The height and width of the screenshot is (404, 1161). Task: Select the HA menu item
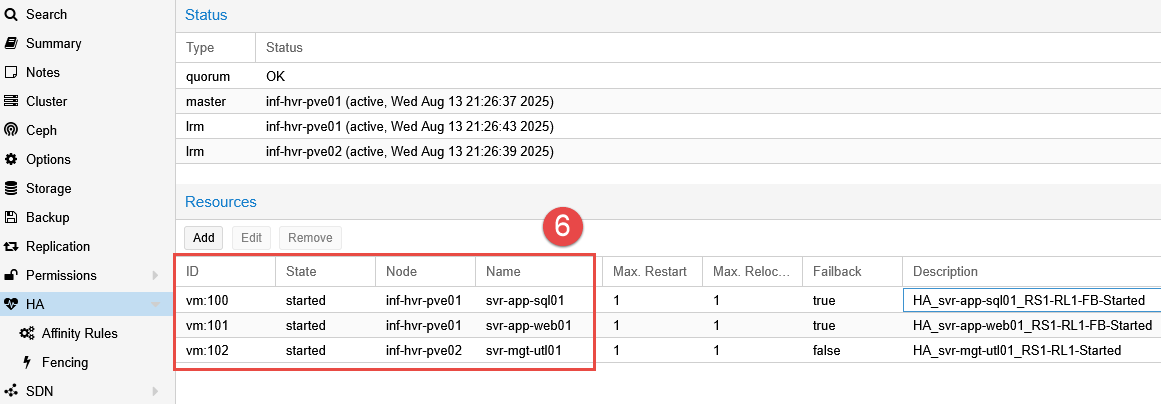[x=36, y=304]
